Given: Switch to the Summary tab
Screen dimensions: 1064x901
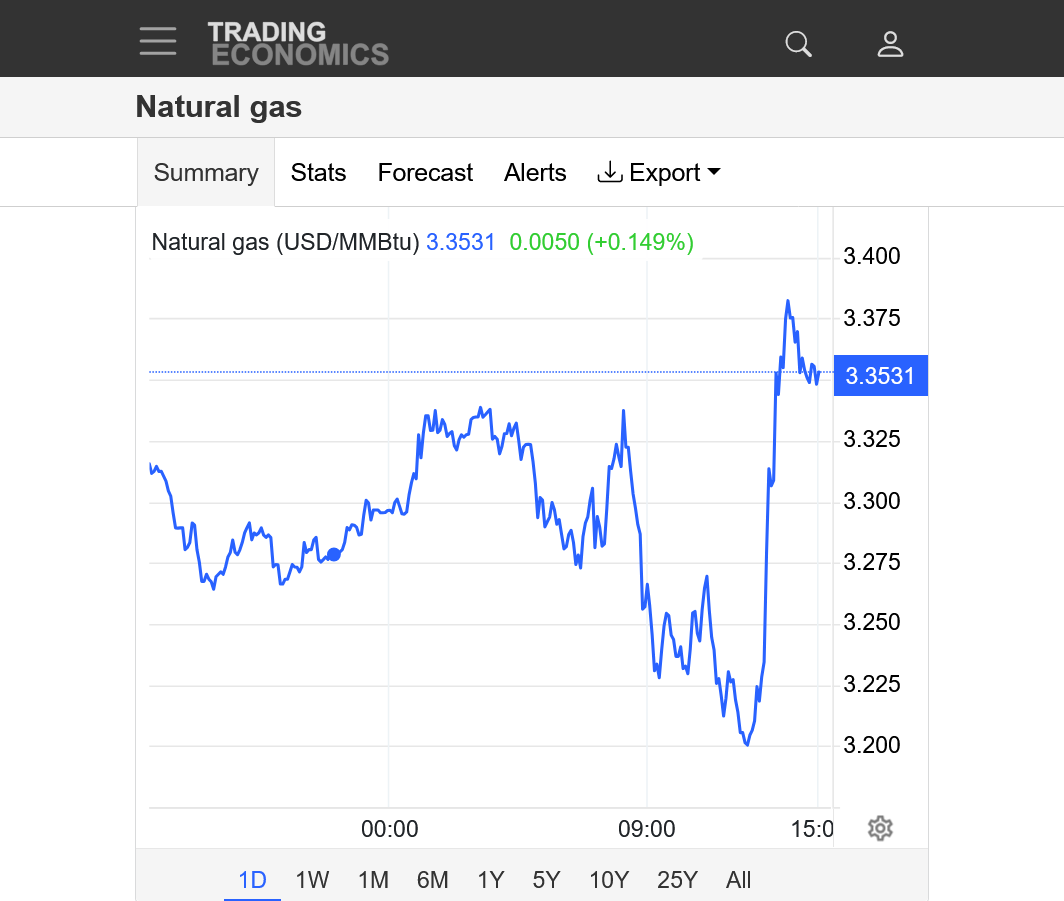Looking at the screenshot, I should click(206, 173).
